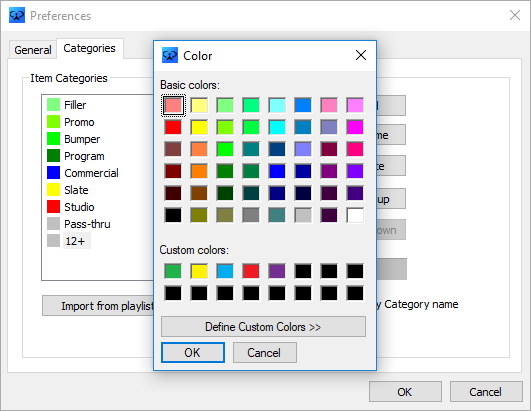Screen dimensions: 531x411
Task: Select the Pass-thru category name
Action: pyautogui.click(x=87, y=224)
